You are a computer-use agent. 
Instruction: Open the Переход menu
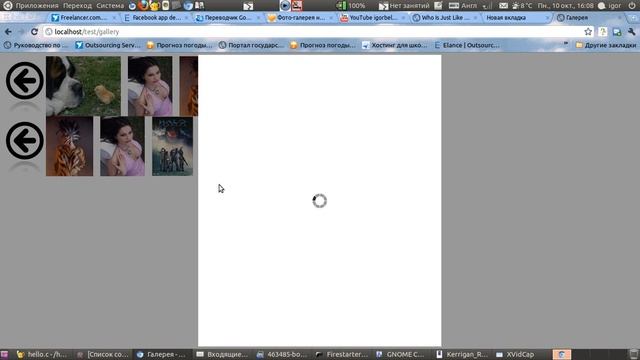[78, 6]
